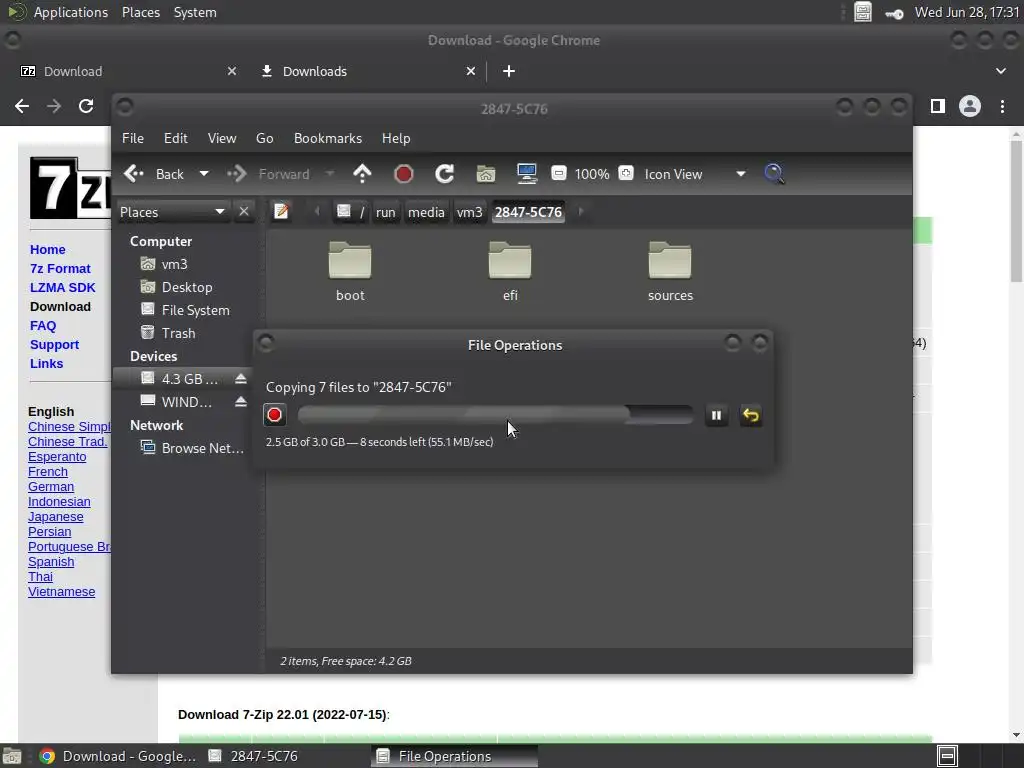Select the 2847-5C76 path segment
The height and width of the screenshot is (768, 1024).
[528, 212]
